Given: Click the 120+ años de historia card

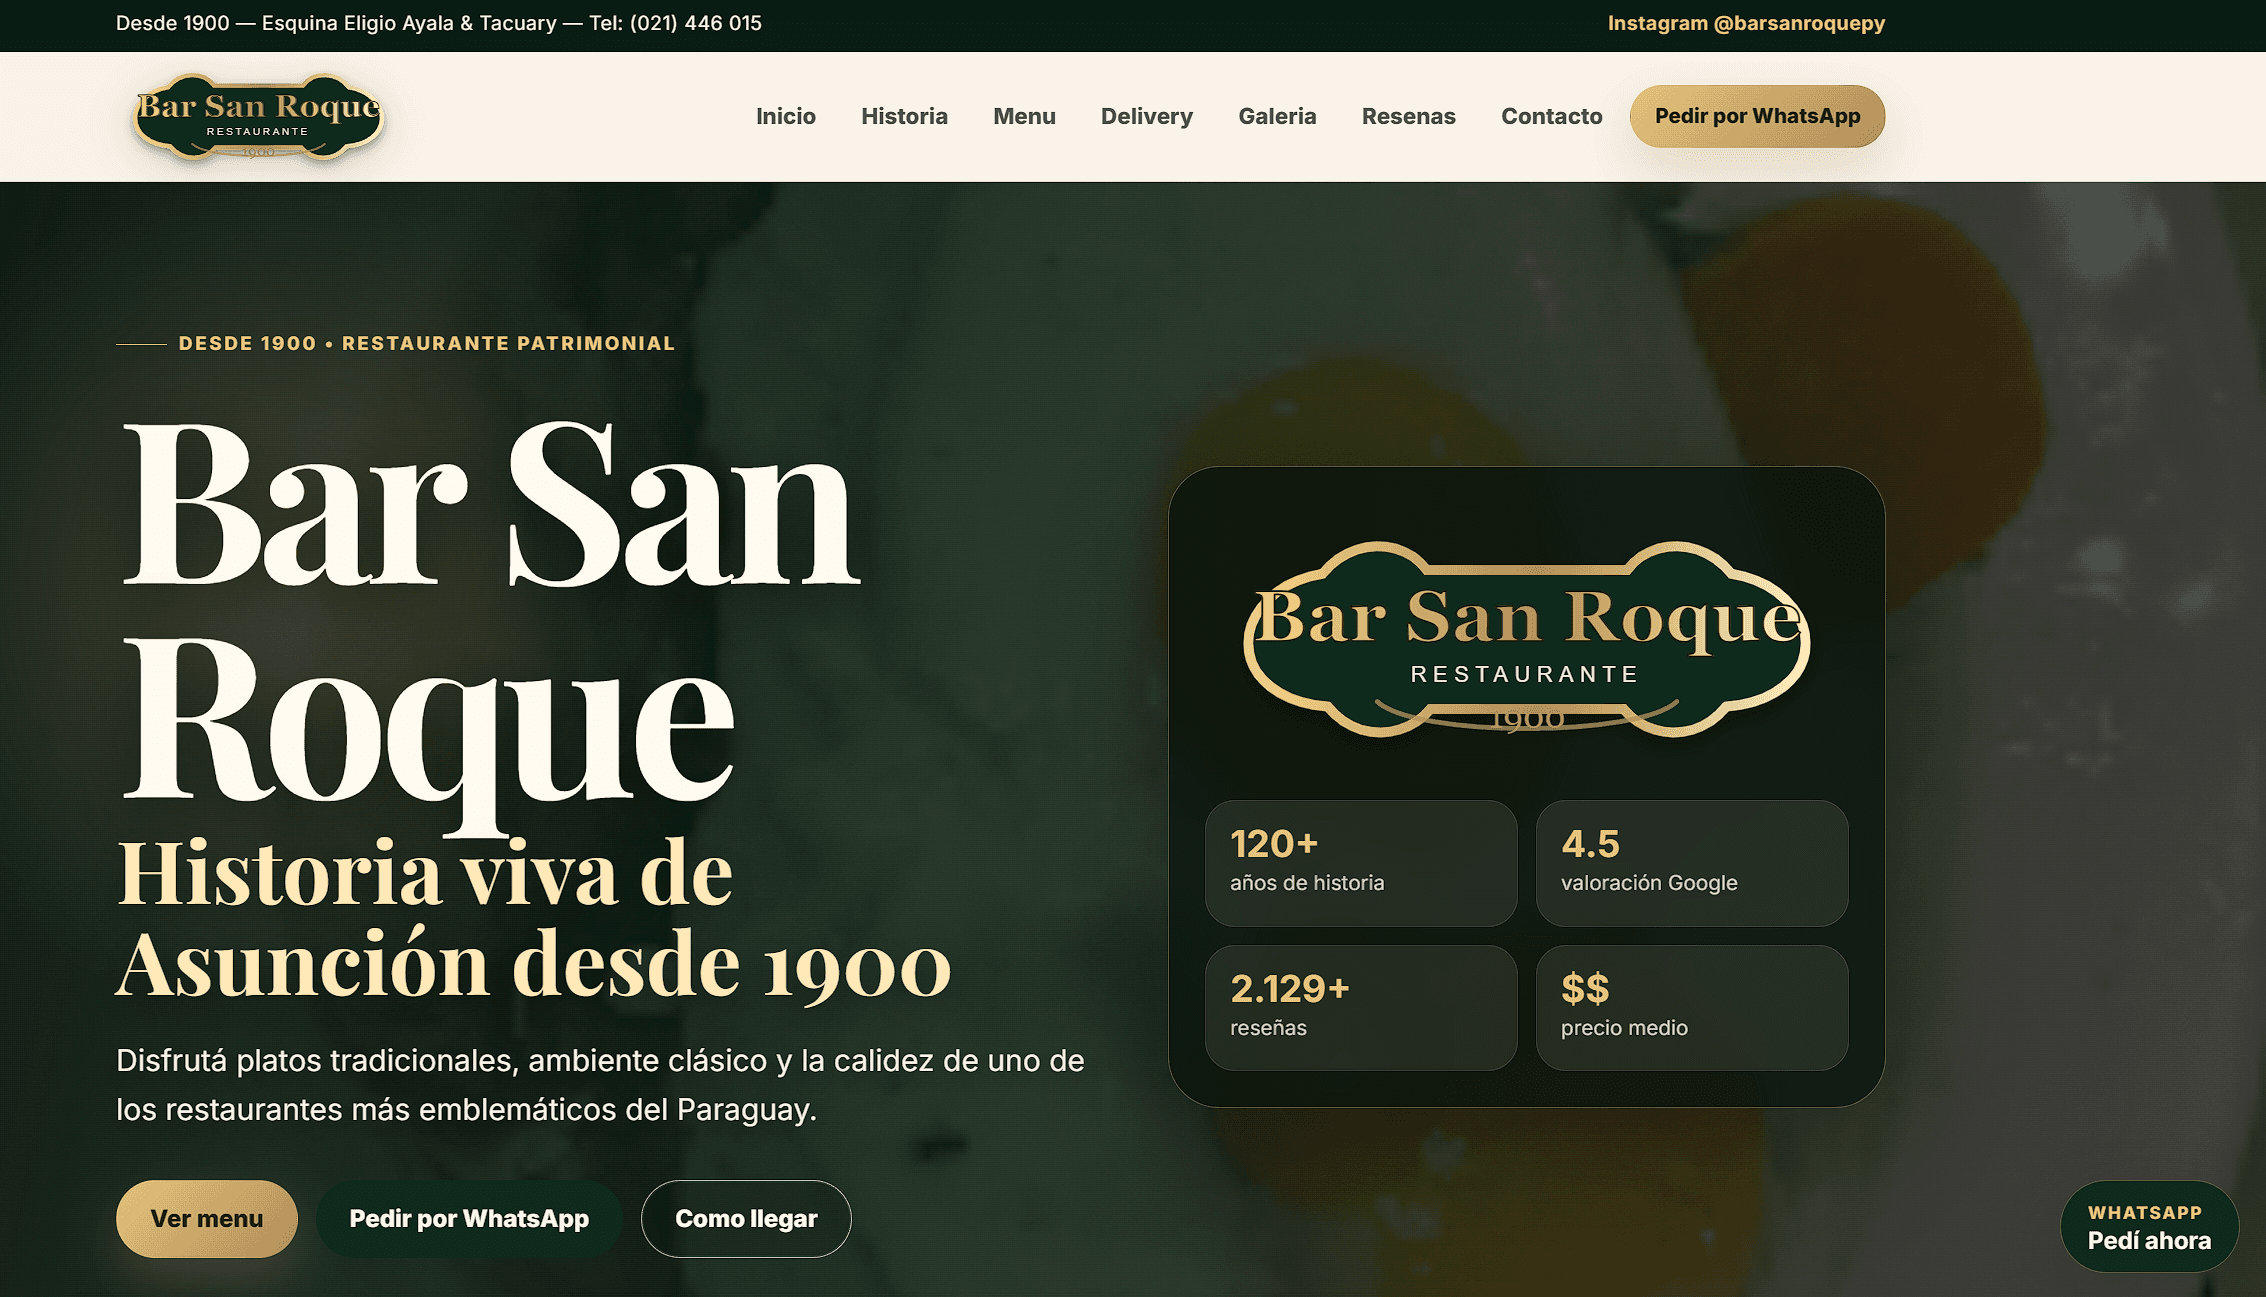Looking at the screenshot, I should point(1361,863).
